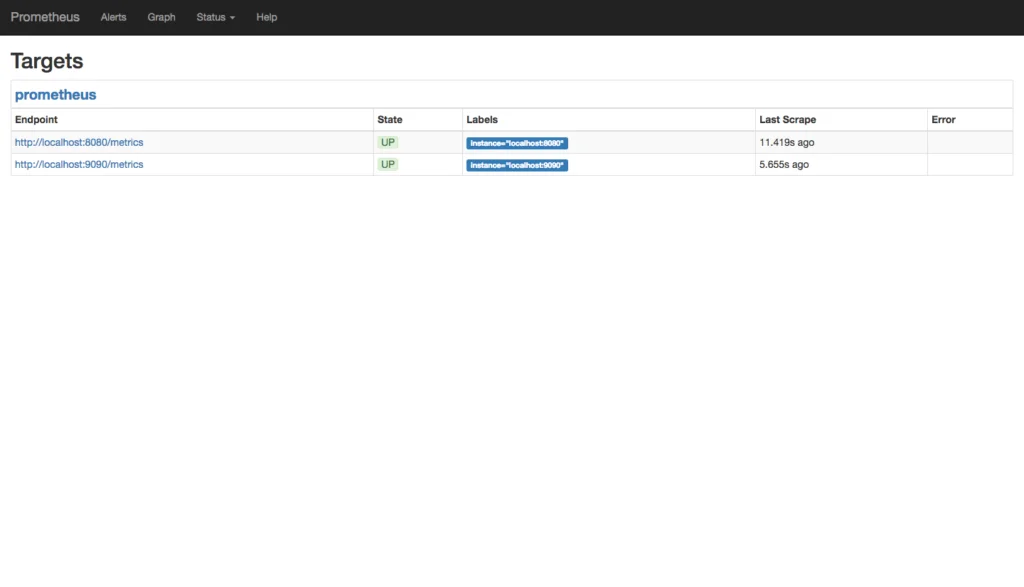Image resolution: width=1024 pixels, height=587 pixels.
Task: Click the instance="localhost:9090" label badge
Action: [517, 165]
